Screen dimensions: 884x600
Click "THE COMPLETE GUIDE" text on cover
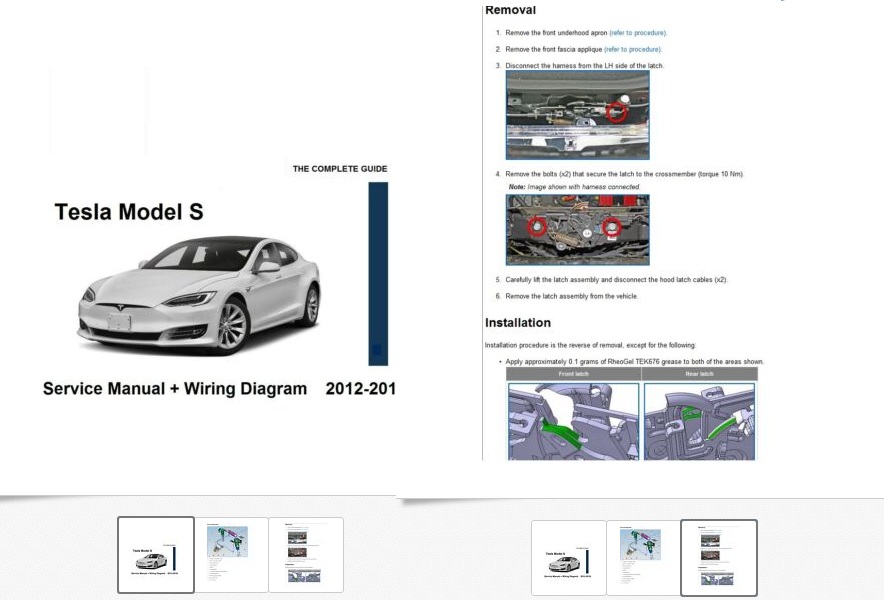point(340,169)
